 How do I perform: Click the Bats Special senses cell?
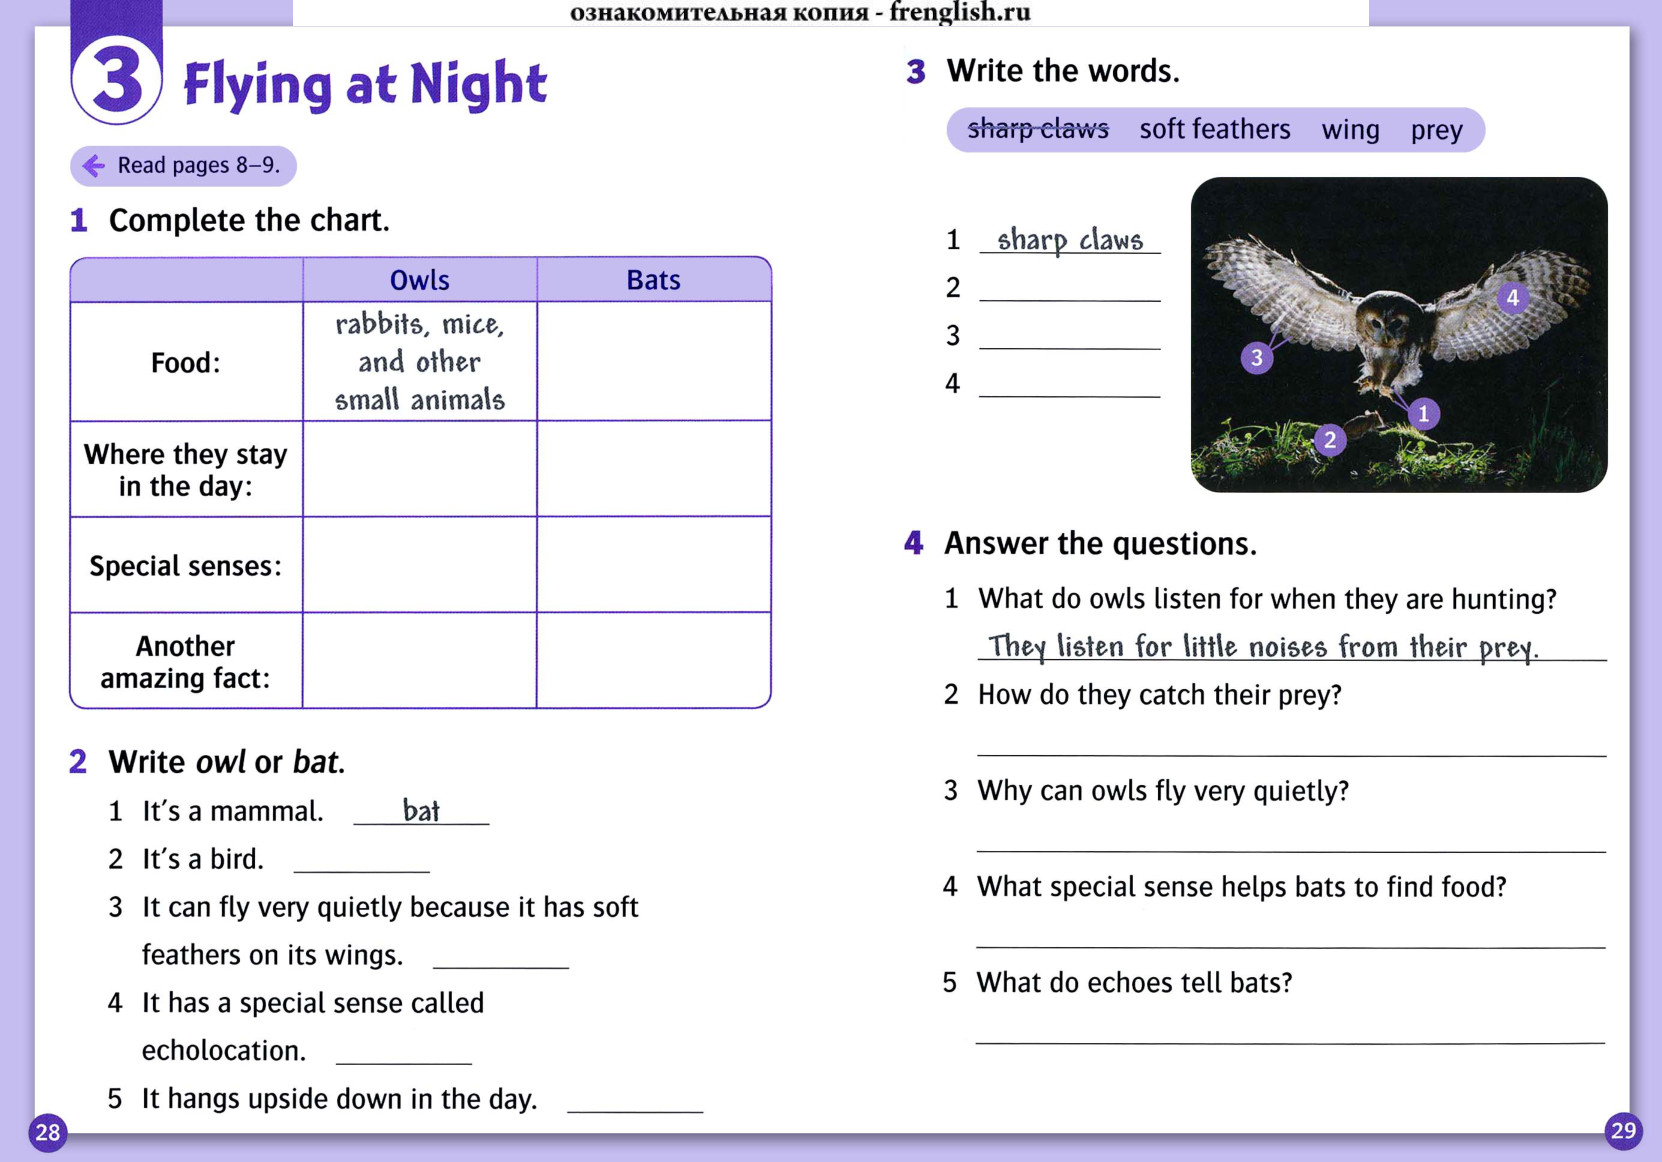coord(654,565)
